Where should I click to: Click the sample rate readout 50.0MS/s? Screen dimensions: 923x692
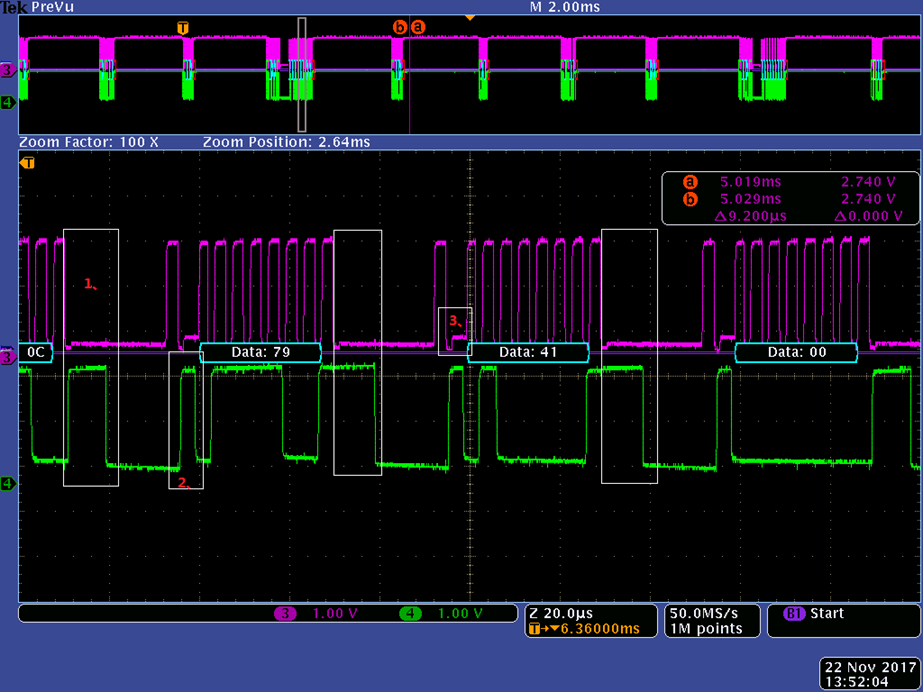703,613
